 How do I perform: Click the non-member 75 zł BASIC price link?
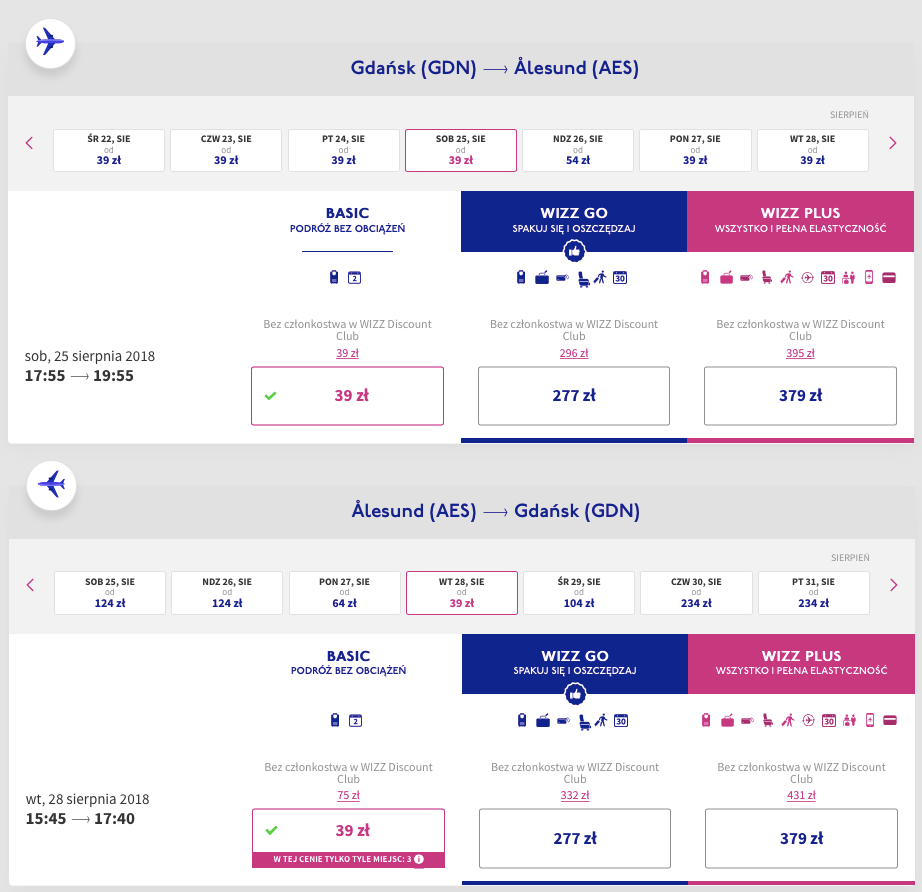click(348, 796)
